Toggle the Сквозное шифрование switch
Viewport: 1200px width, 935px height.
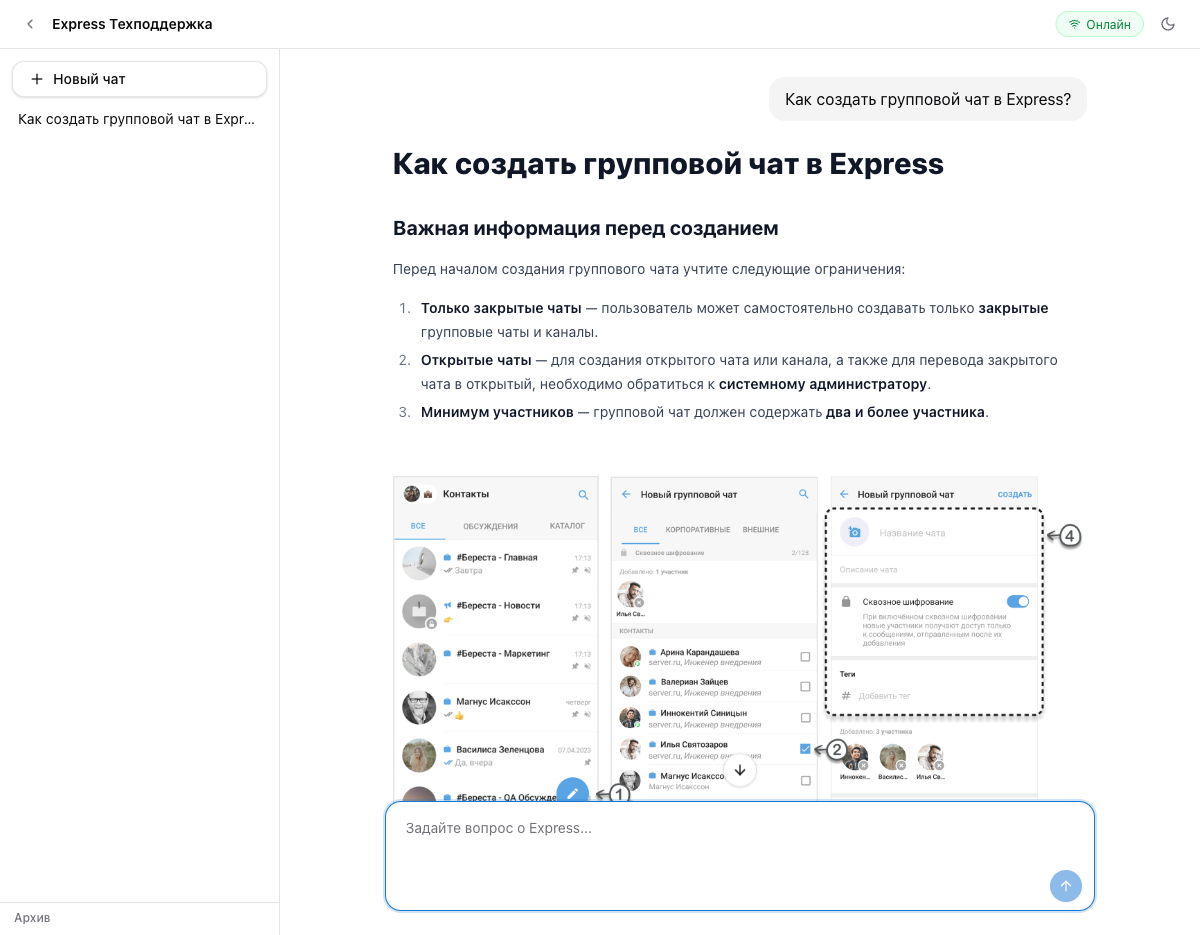click(1017, 601)
